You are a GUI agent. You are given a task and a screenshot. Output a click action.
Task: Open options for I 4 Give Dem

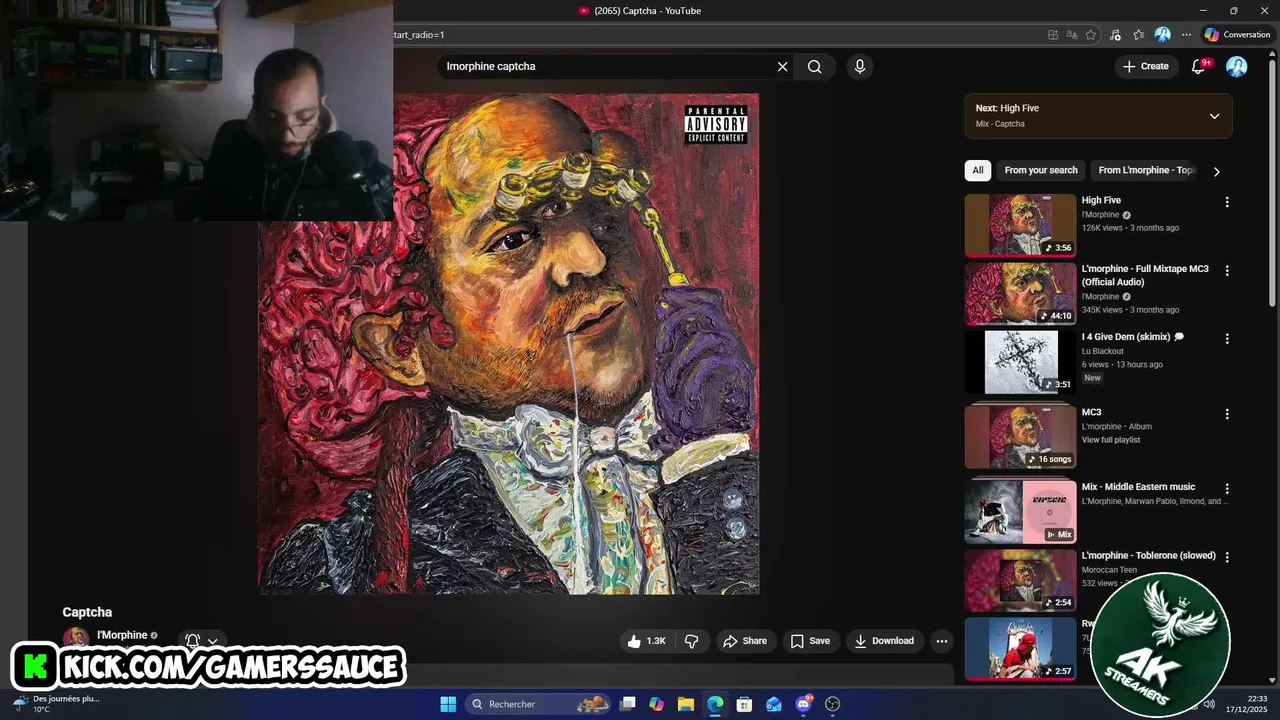coord(1227,338)
